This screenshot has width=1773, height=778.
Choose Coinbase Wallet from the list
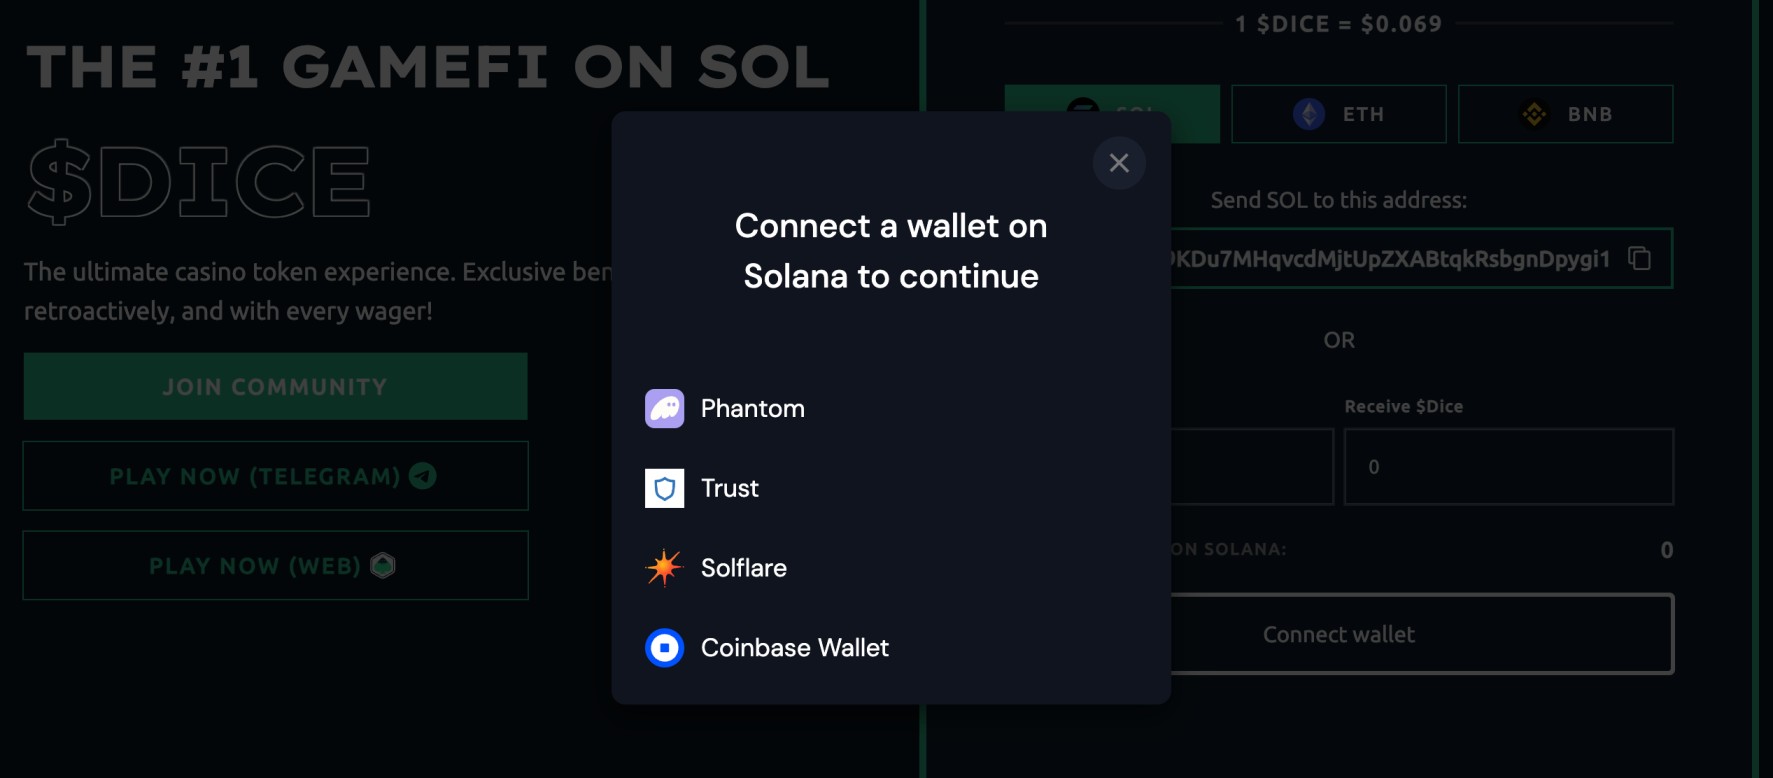(x=890, y=648)
